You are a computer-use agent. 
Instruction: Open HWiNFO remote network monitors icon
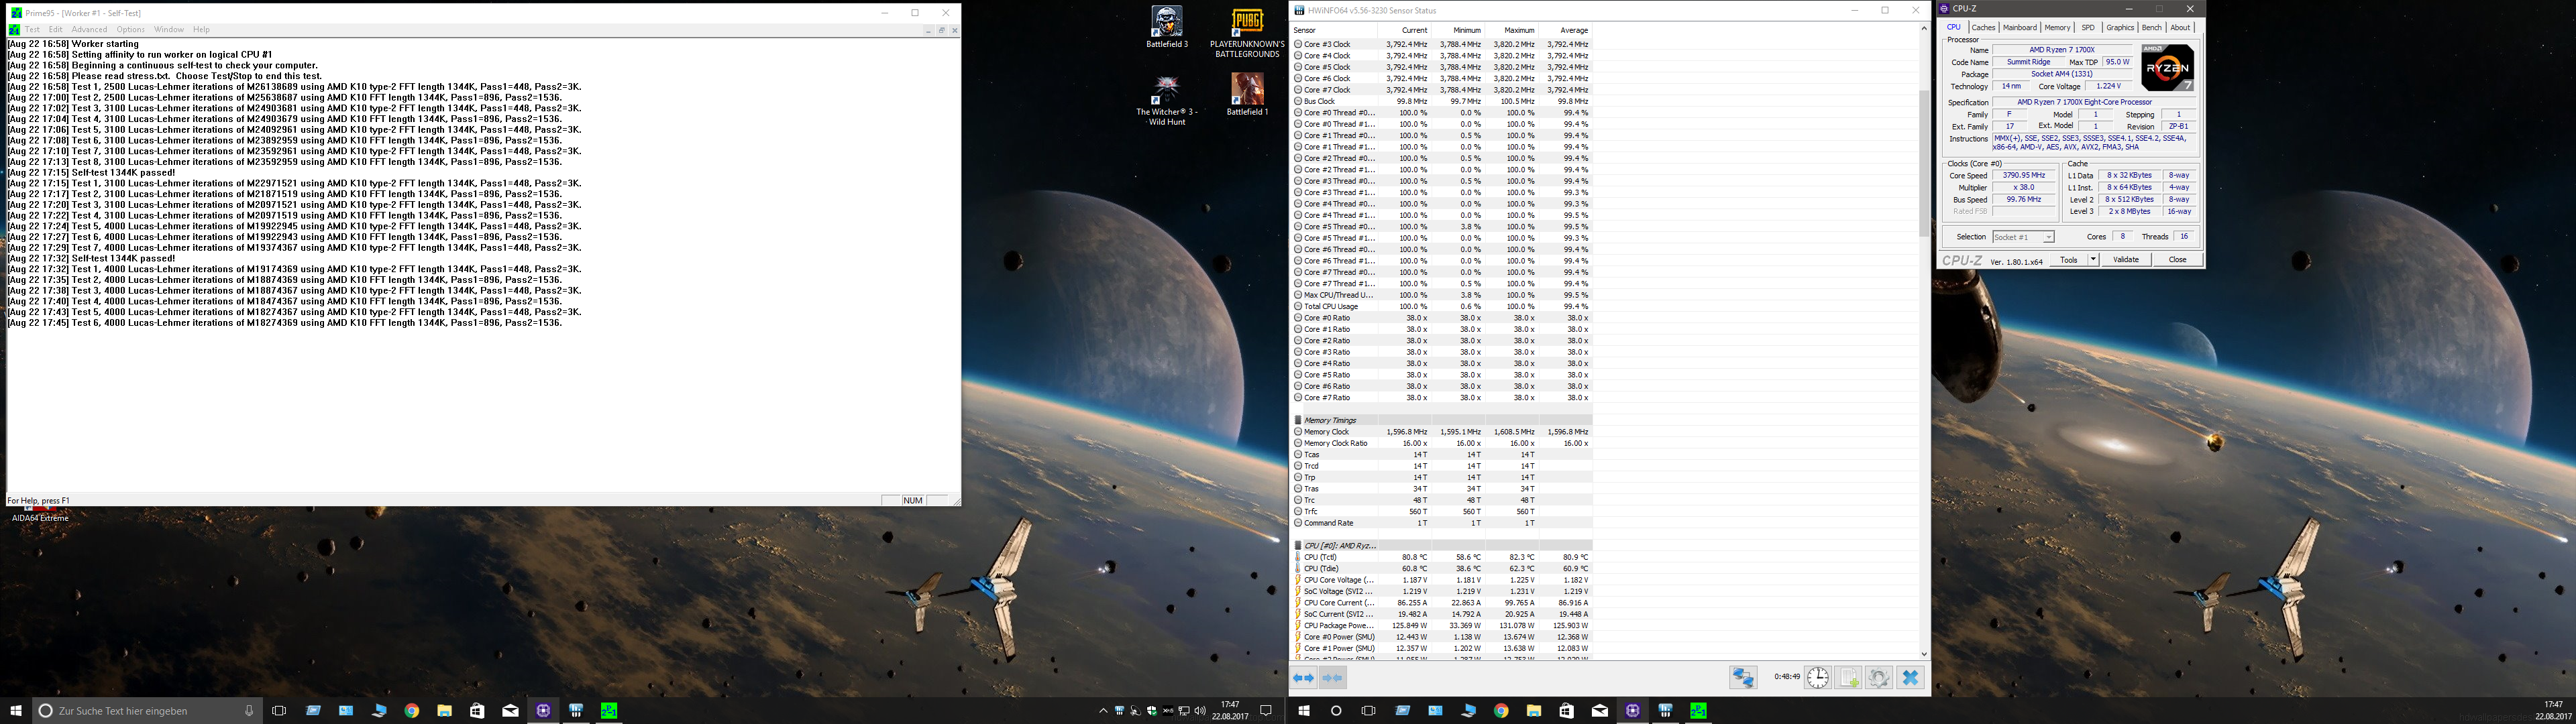[x=1743, y=678]
